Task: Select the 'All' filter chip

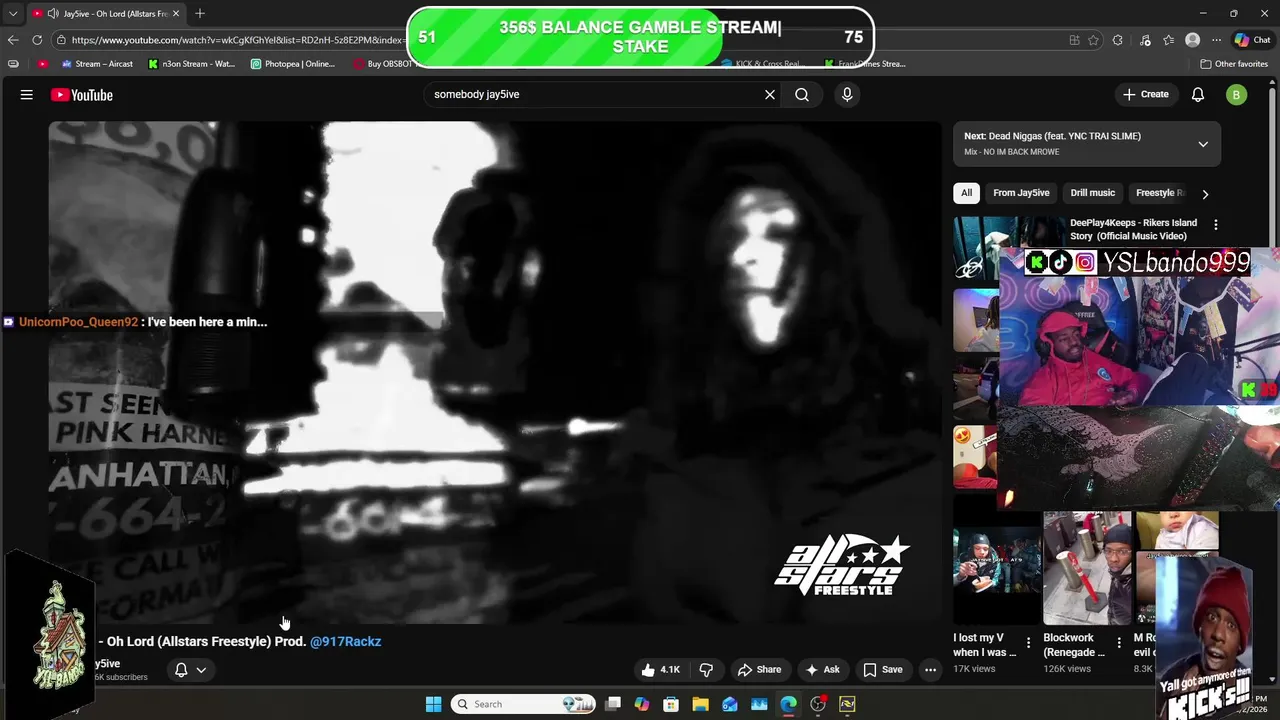Action: click(x=966, y=193)
